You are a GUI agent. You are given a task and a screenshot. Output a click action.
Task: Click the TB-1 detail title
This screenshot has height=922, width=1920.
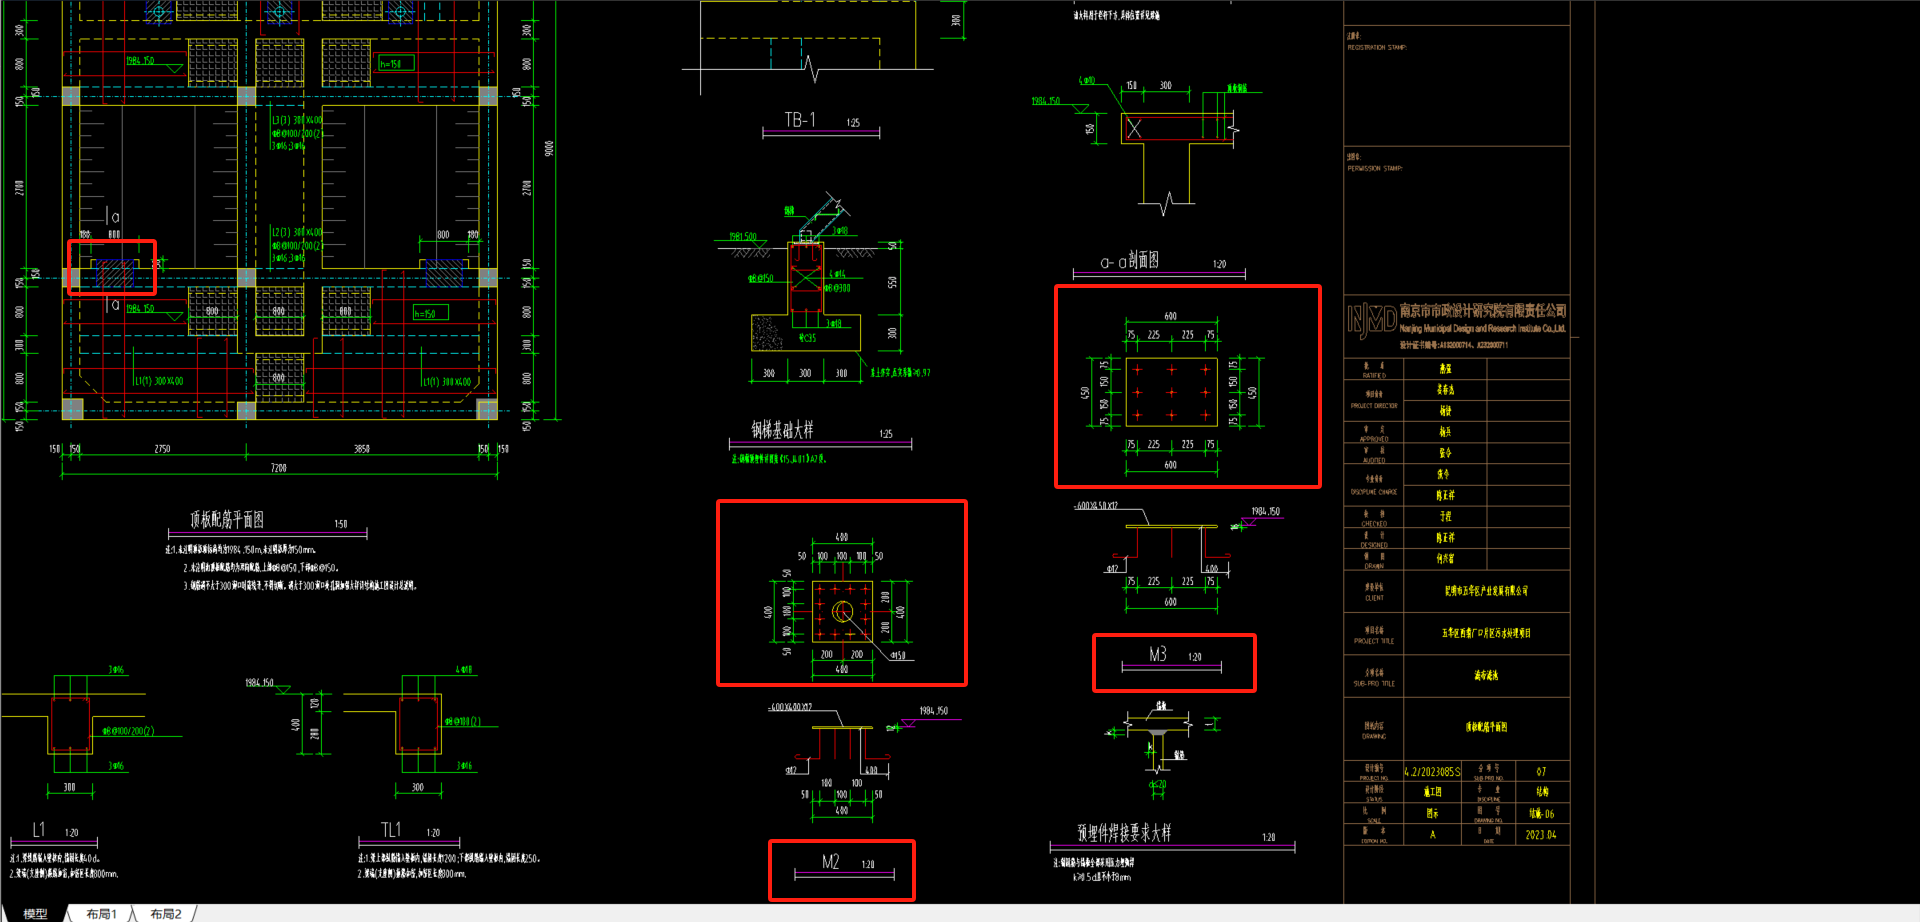pyautogui.click(x=800, y=120)
